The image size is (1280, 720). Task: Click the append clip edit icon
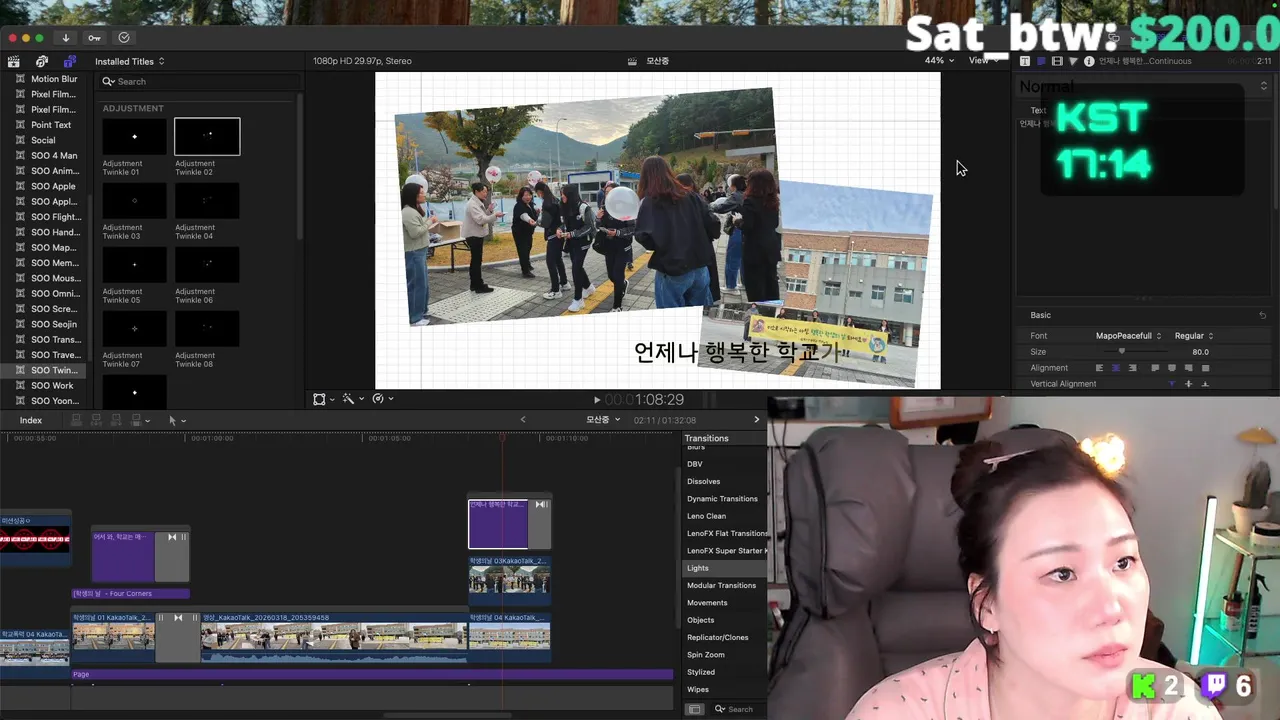click(x=117, y=420)
